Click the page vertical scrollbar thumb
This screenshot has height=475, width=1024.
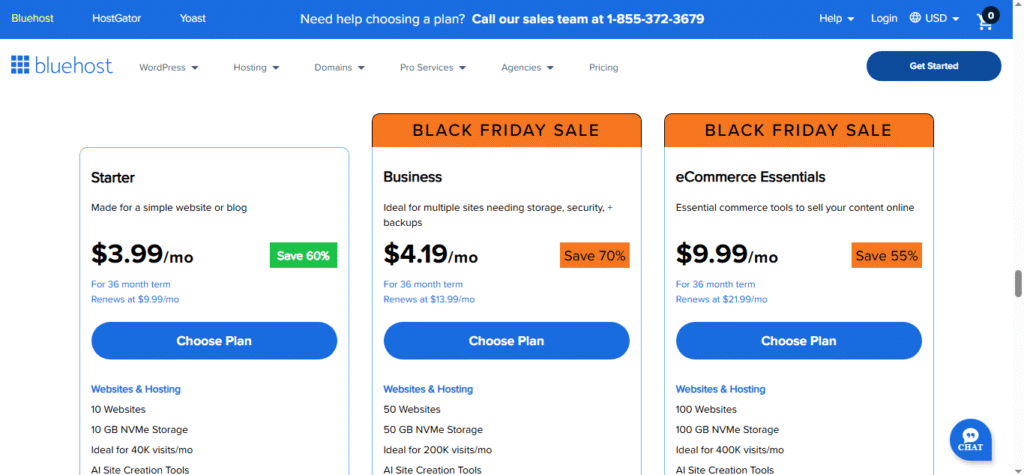[x=1018, y=283]
